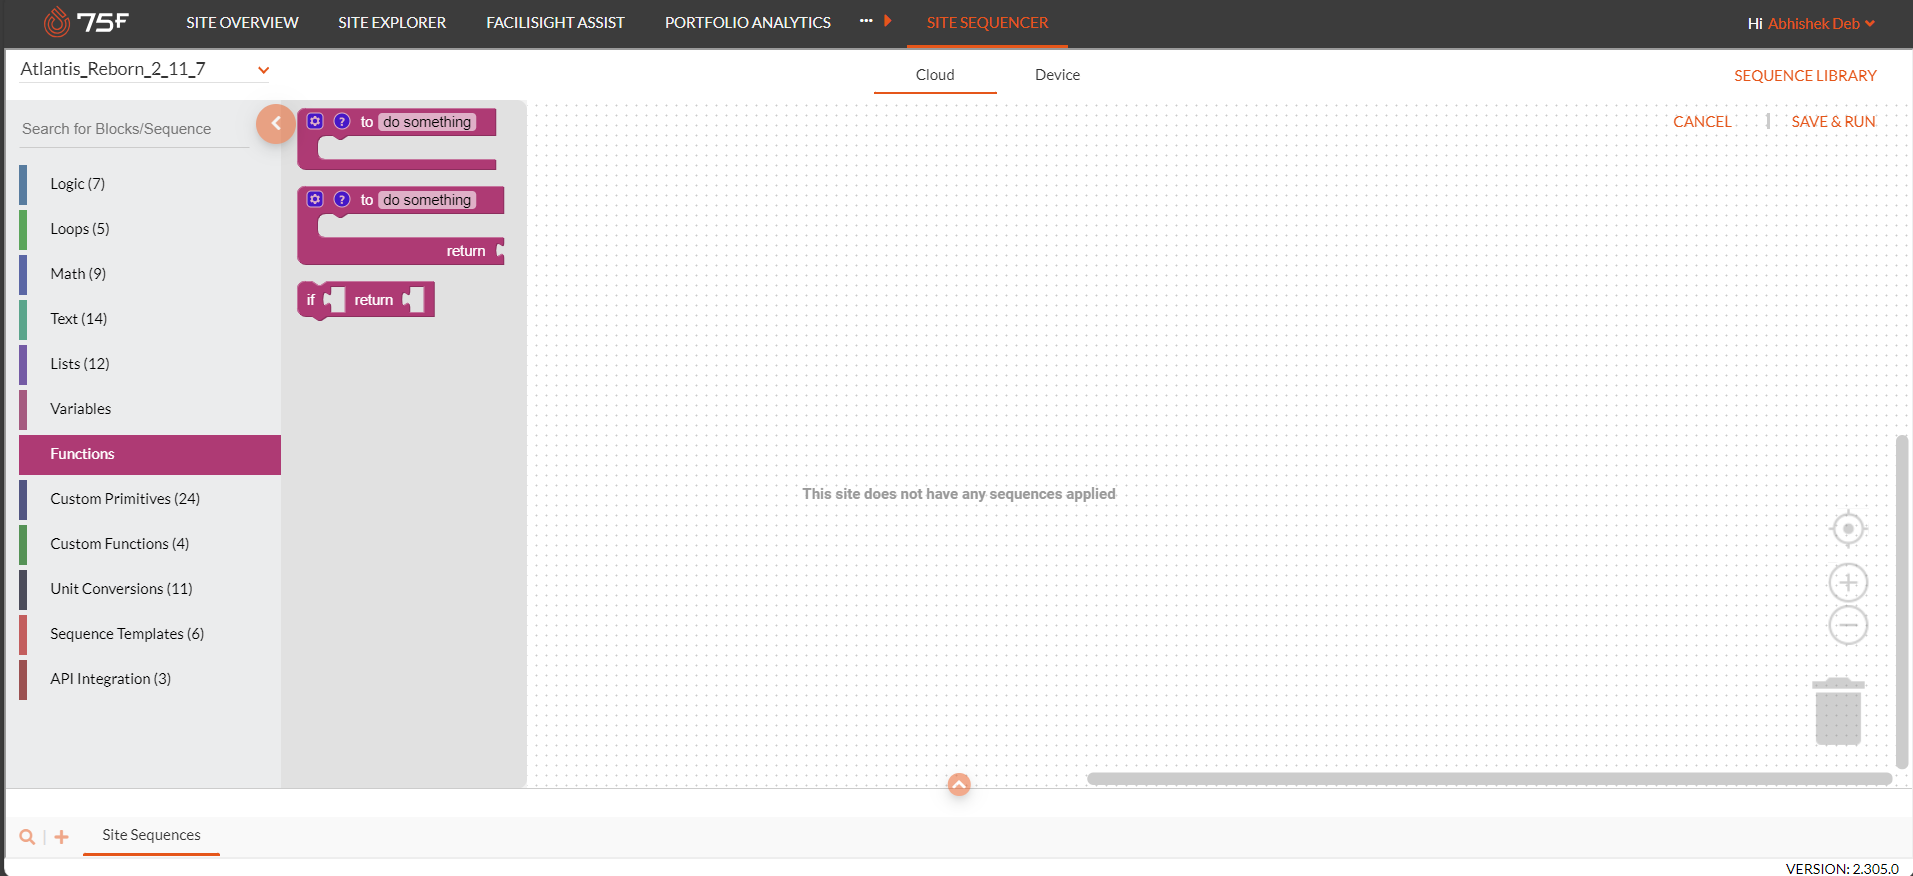This screenshot has width=1913, height=876.
Task: Open the SEQUENCE LIBRARY link
Action: [x=1804, y=76]
